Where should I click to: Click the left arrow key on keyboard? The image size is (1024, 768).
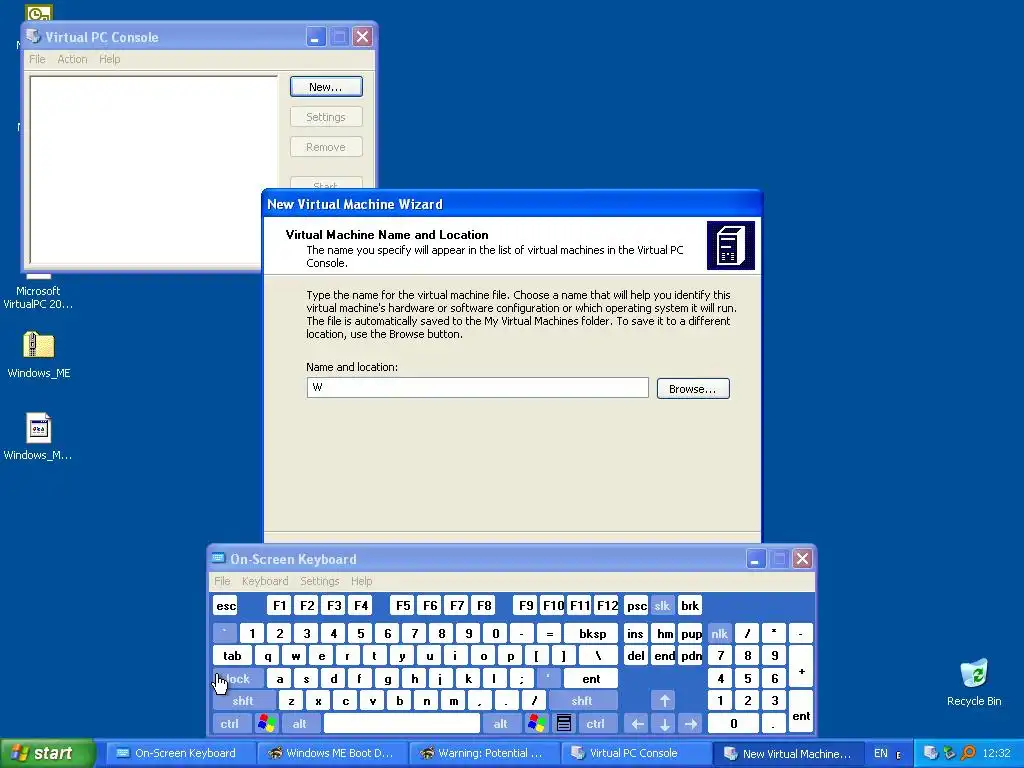[637, 724]
